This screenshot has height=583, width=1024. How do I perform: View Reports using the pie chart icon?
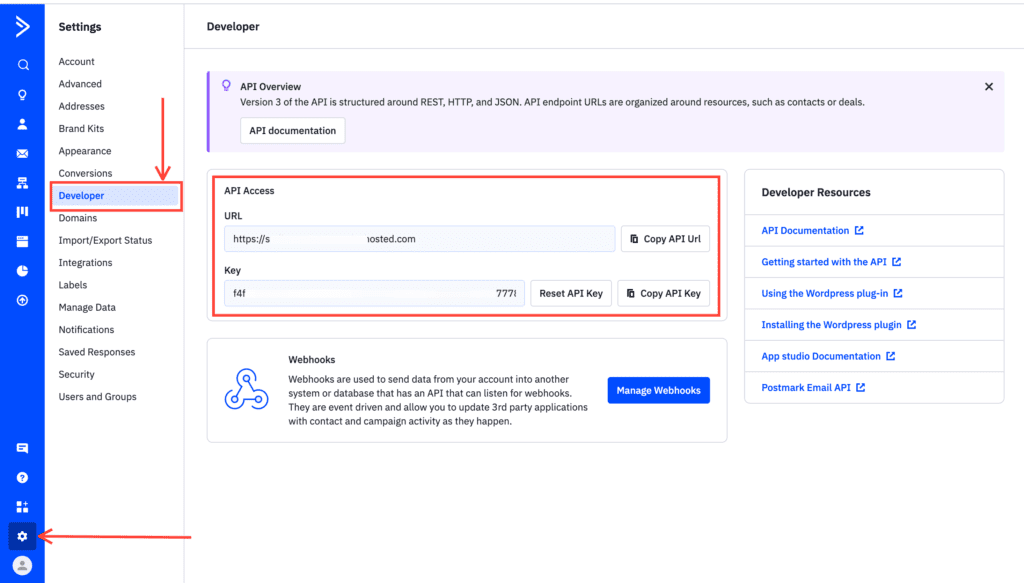(x=21, y=270)
